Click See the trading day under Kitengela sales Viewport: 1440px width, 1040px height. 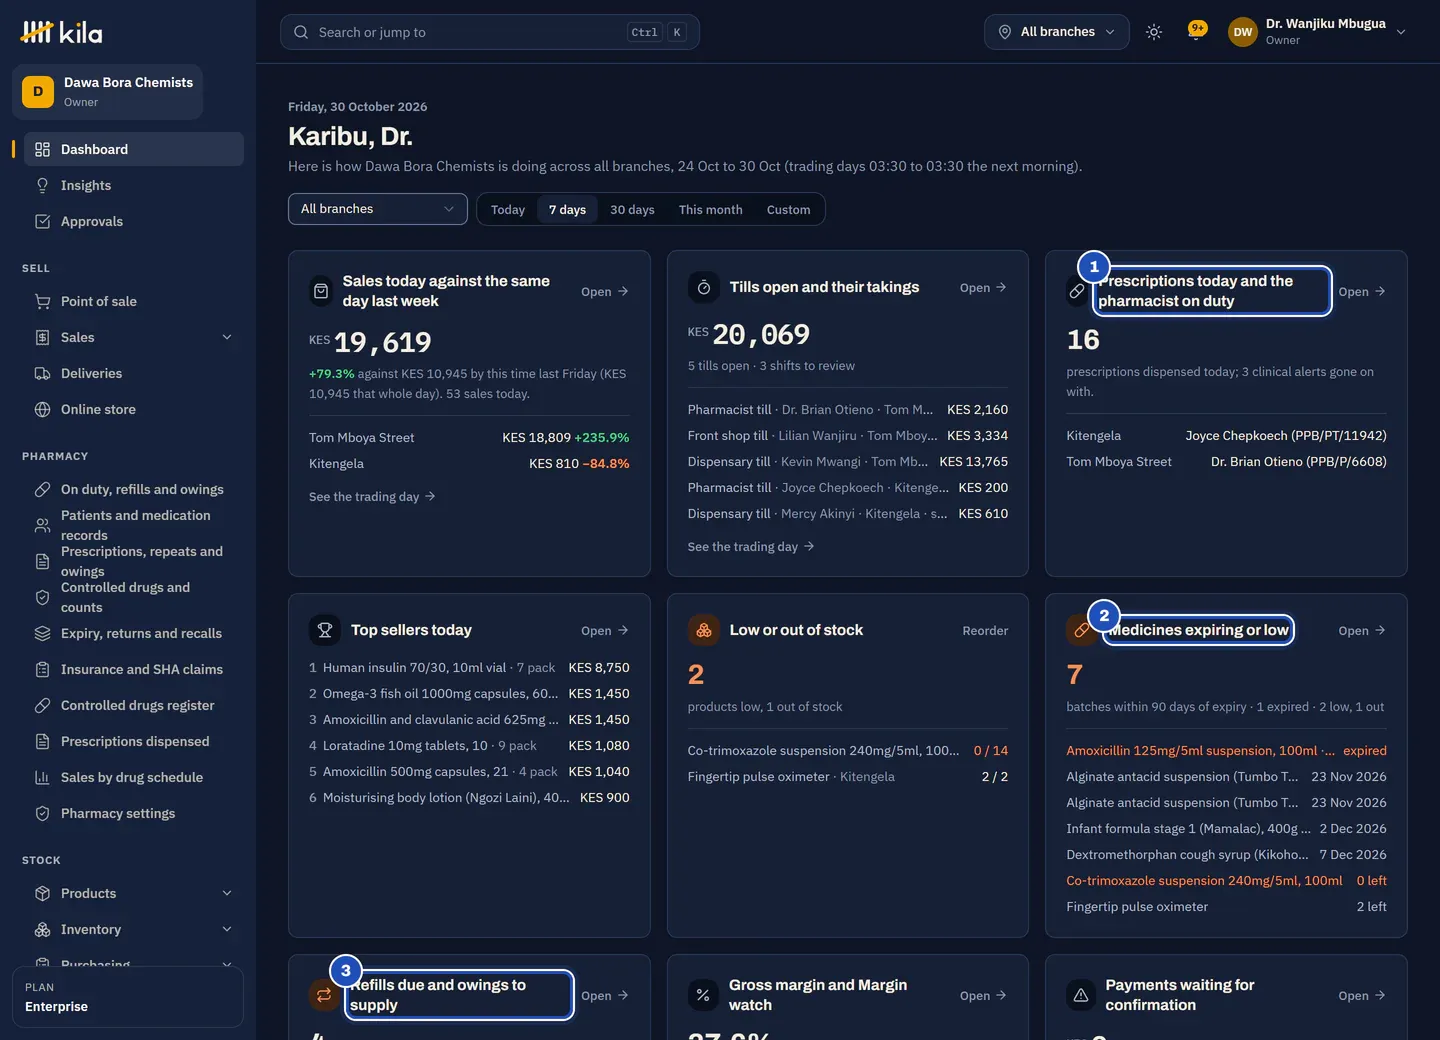point(372,496)
